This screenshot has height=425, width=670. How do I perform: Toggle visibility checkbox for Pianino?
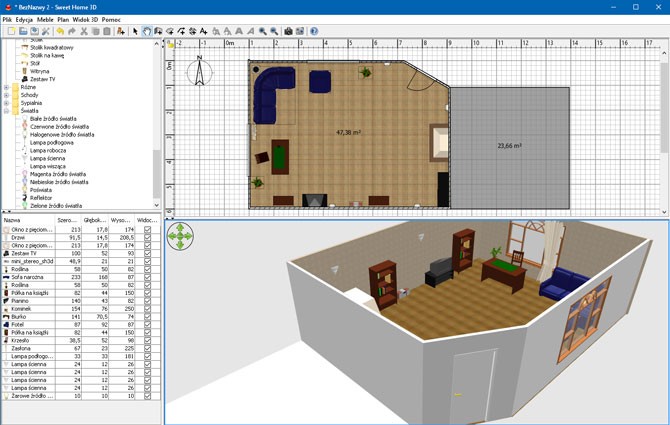coord(148,301)
